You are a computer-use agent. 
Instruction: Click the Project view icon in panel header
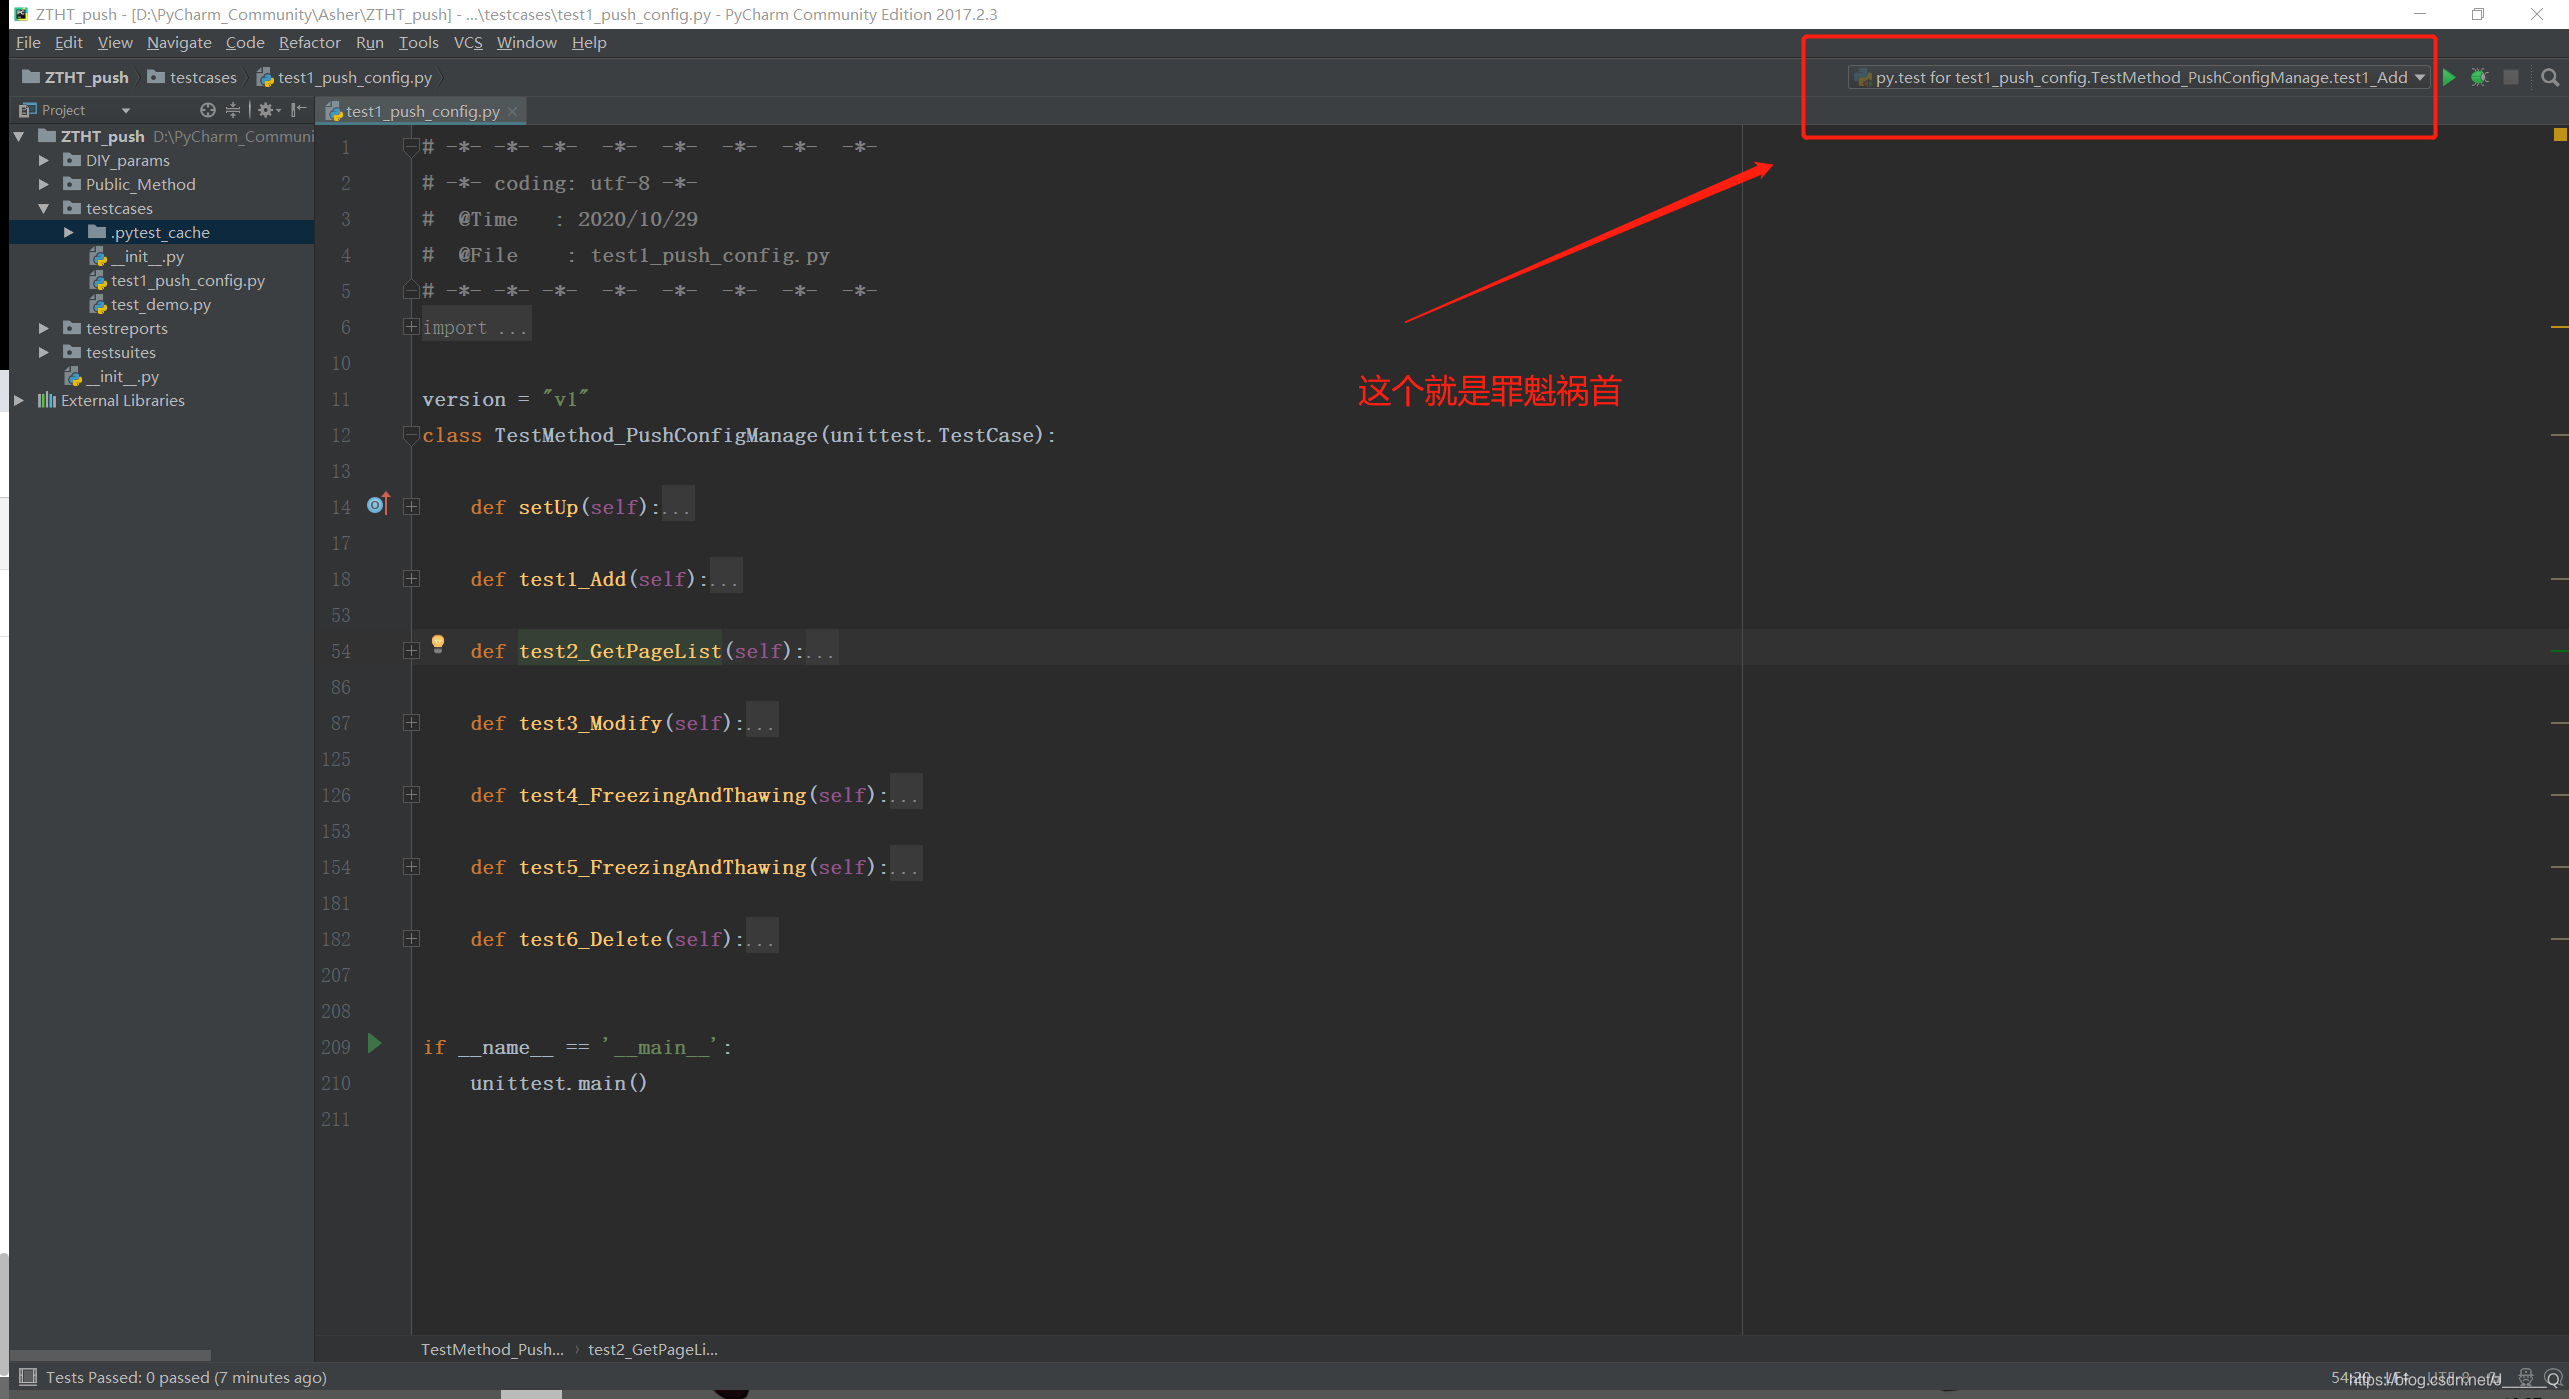tap(28, 110)
